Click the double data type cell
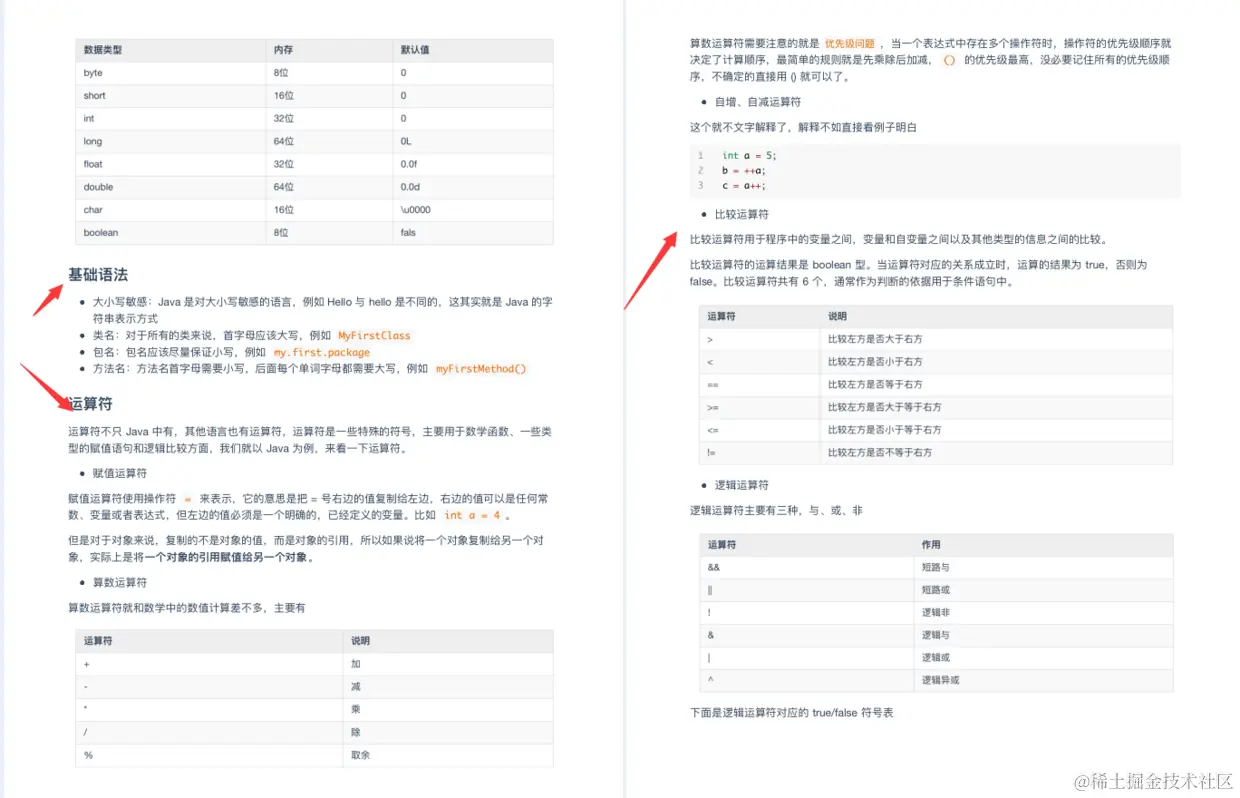 click(x=171, y=187)
